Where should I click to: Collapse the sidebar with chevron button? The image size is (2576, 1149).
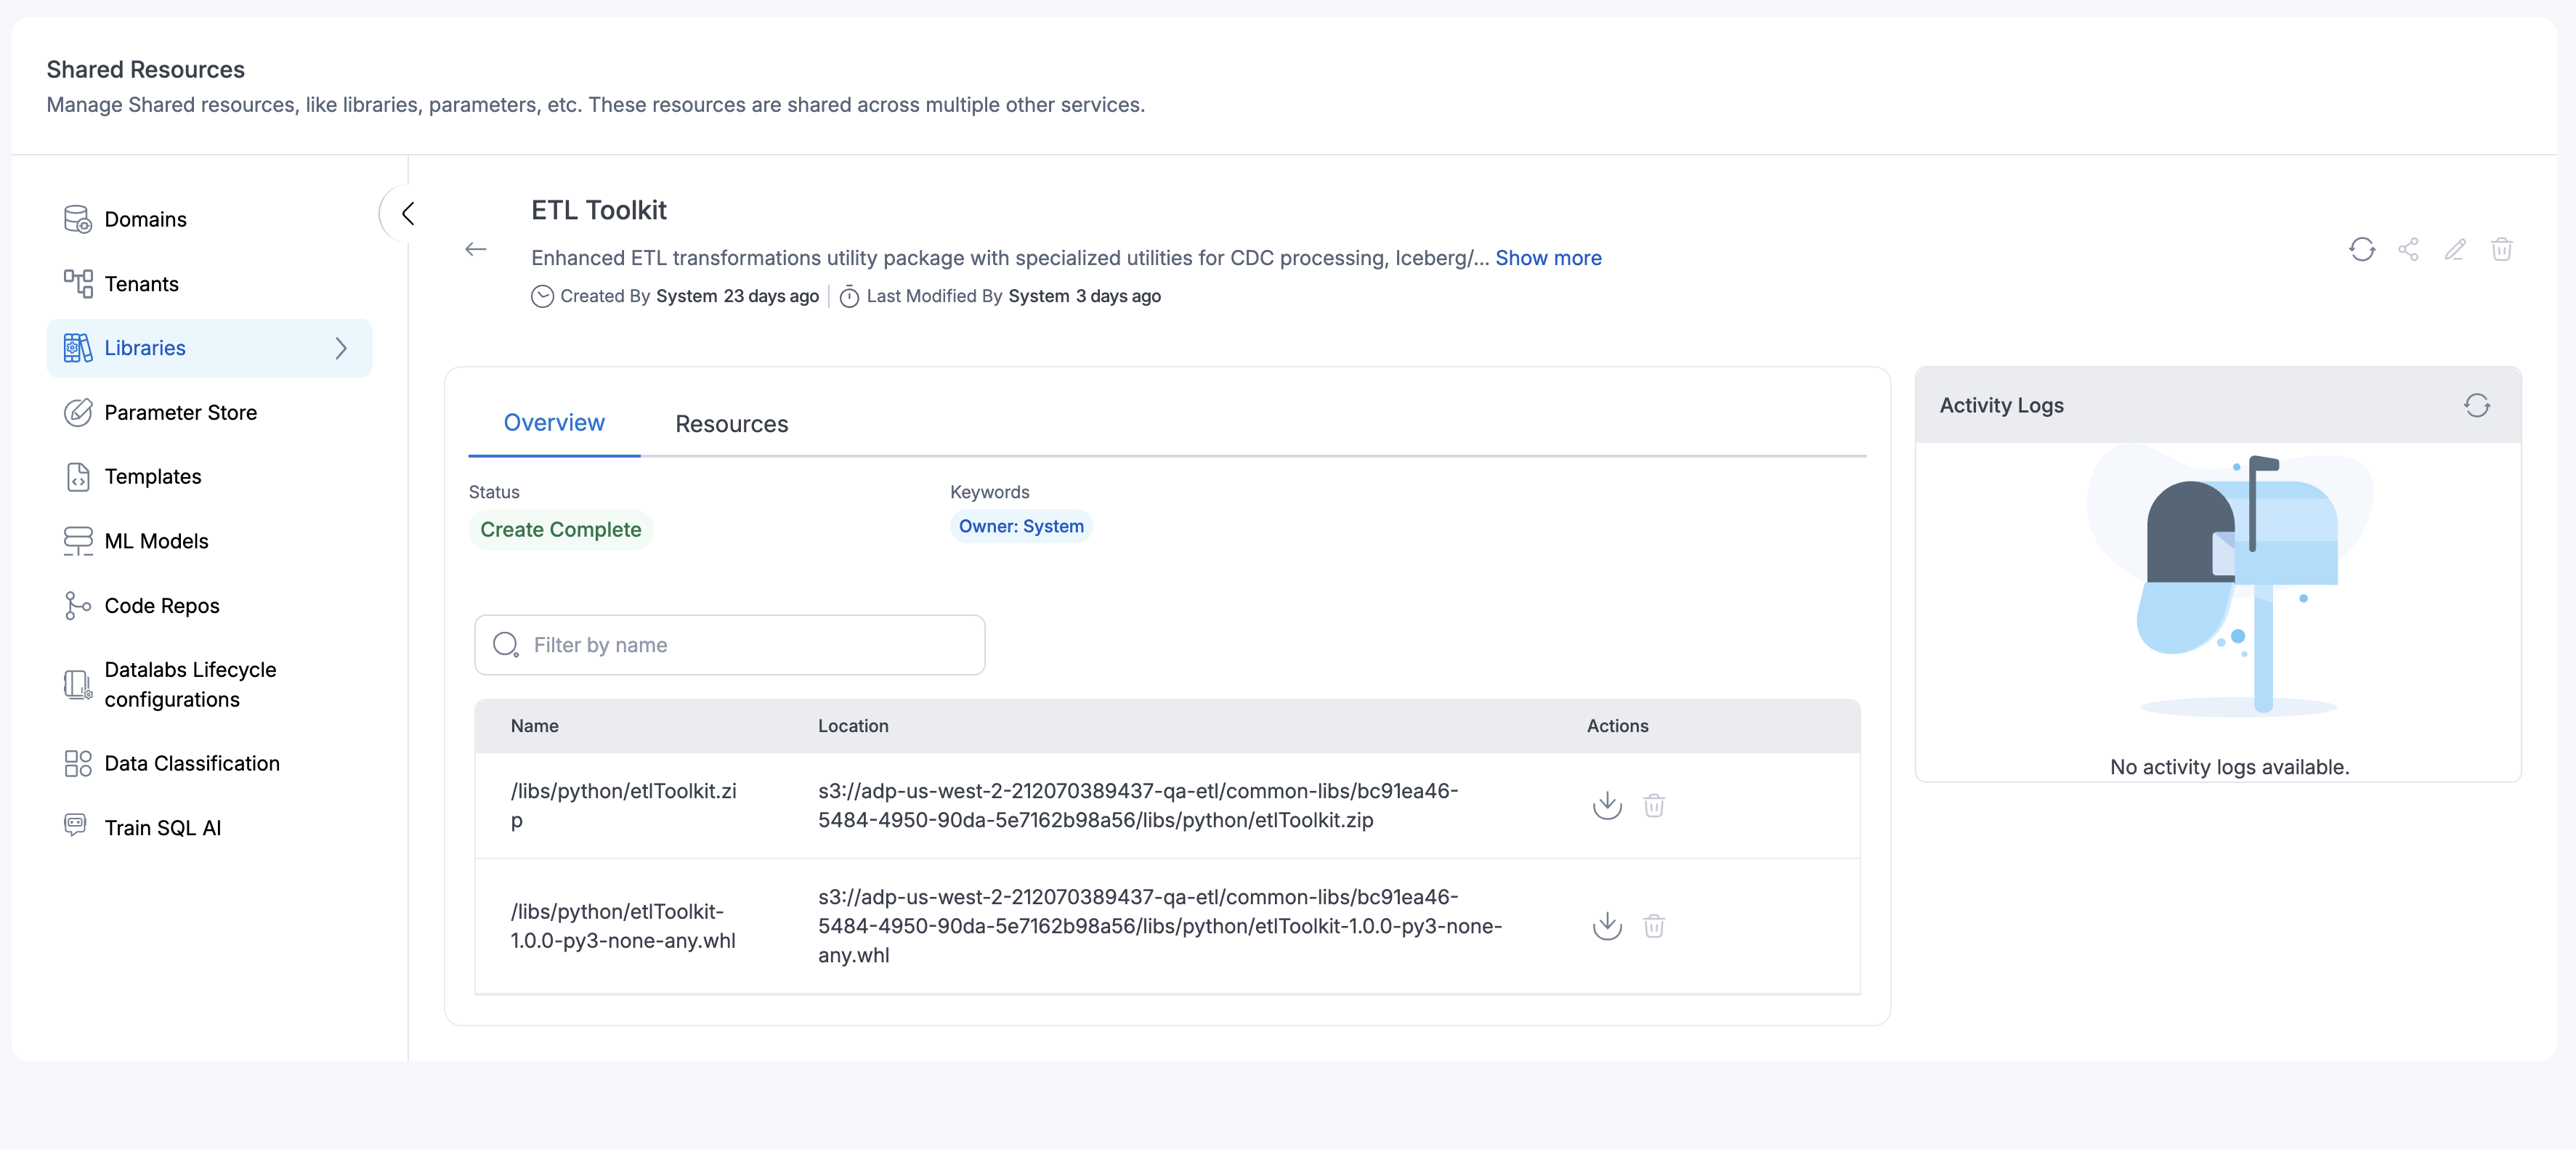click(407, 213)
